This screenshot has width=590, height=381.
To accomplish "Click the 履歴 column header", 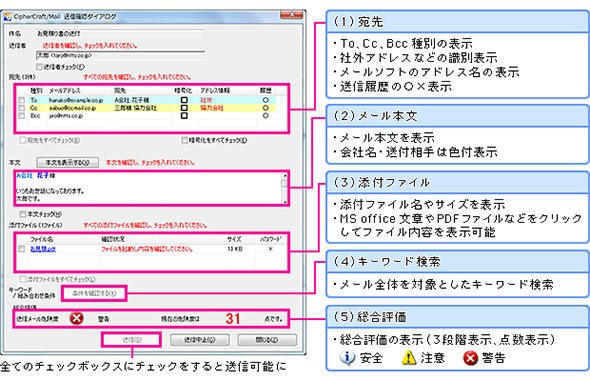I will click(x=266, y=91).
